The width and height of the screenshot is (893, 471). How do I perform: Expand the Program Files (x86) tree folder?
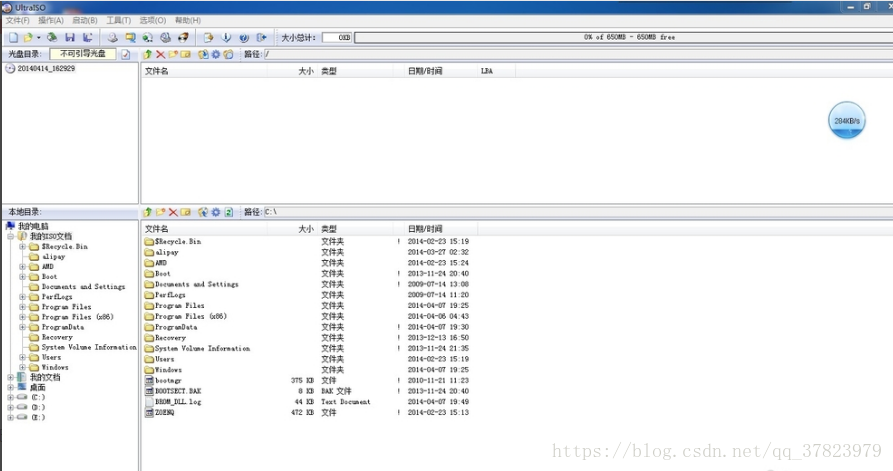(x=22, y=317)
